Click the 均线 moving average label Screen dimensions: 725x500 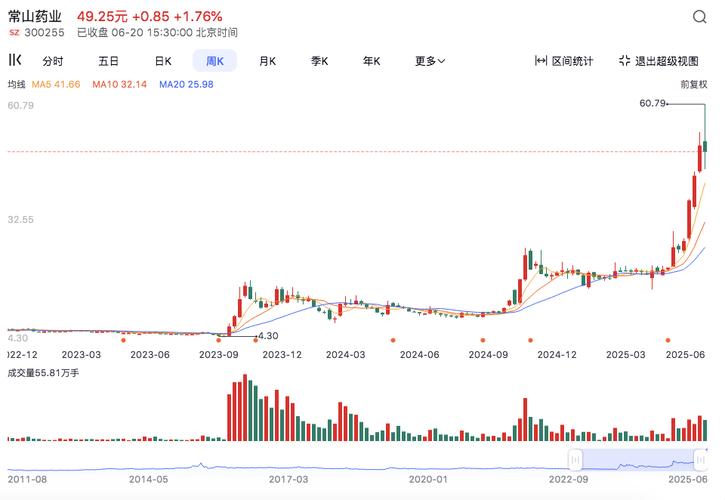click(17, 85)
